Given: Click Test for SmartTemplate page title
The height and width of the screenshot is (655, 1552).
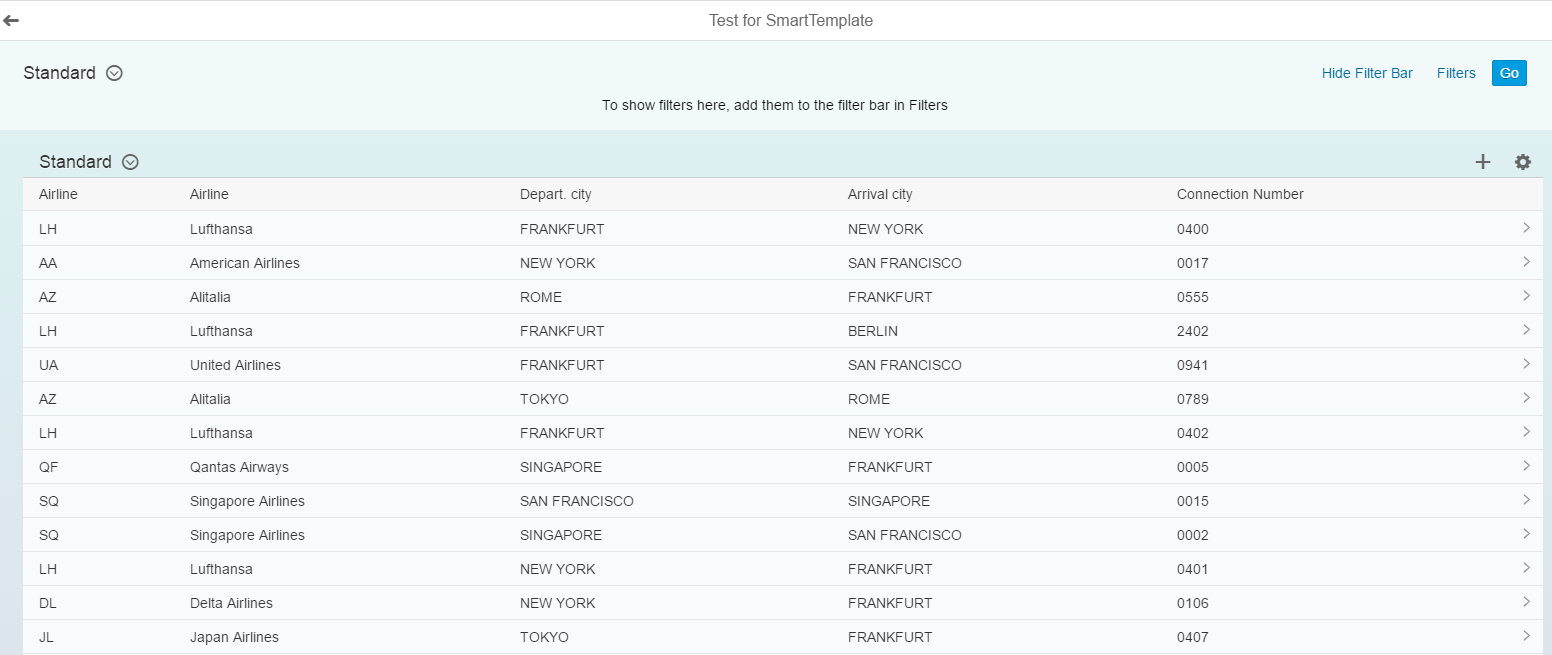Looking at the screenshot, I should 791,20.
